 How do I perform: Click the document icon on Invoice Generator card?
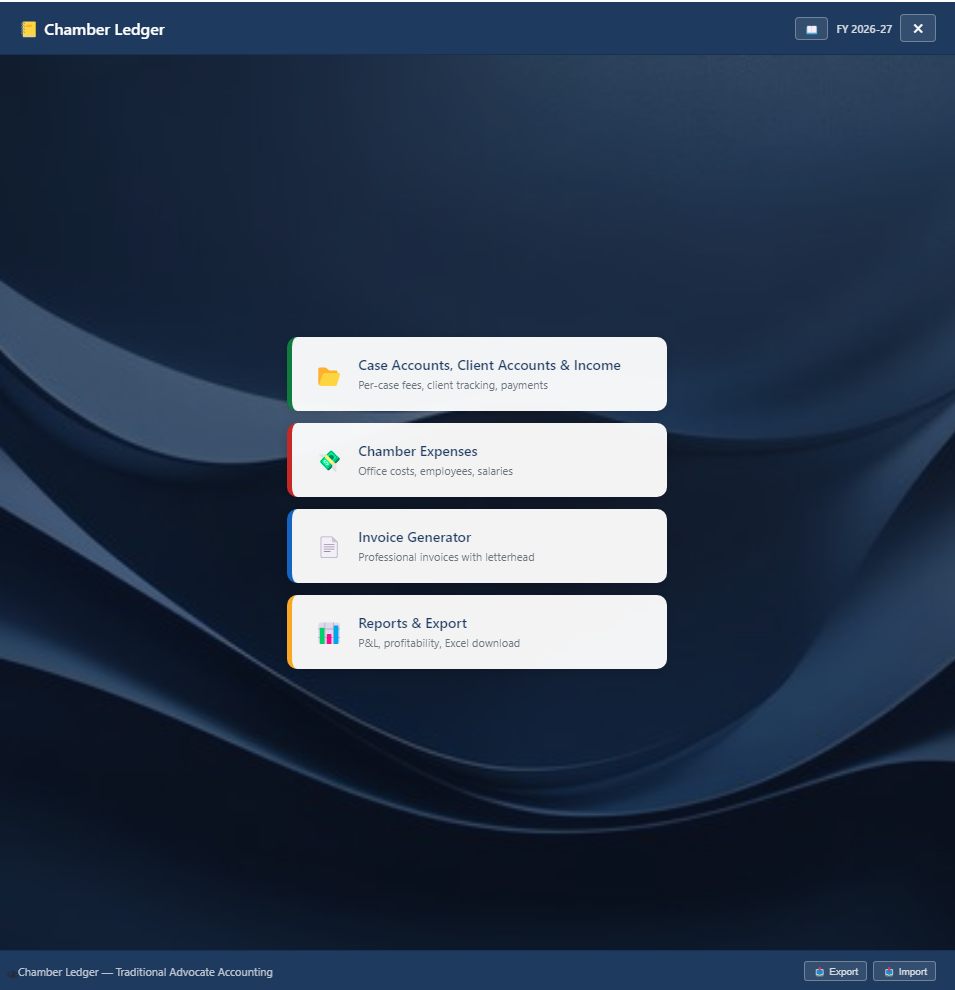pyautogui.click(x=329, y=547)
